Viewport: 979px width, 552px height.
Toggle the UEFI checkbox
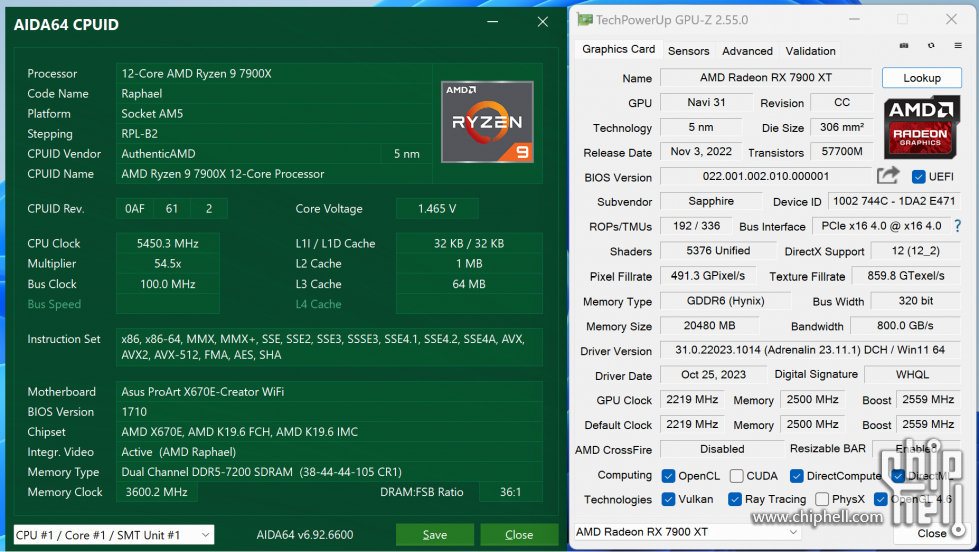[918, 177]
